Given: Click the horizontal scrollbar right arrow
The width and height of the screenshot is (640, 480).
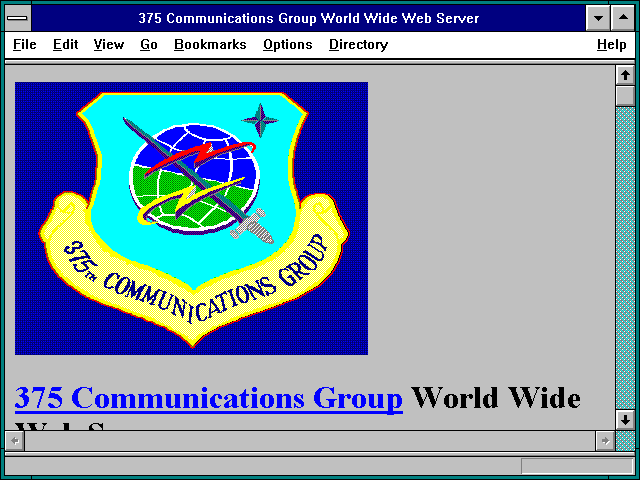Looking at the screenshot, I should 605,441.
